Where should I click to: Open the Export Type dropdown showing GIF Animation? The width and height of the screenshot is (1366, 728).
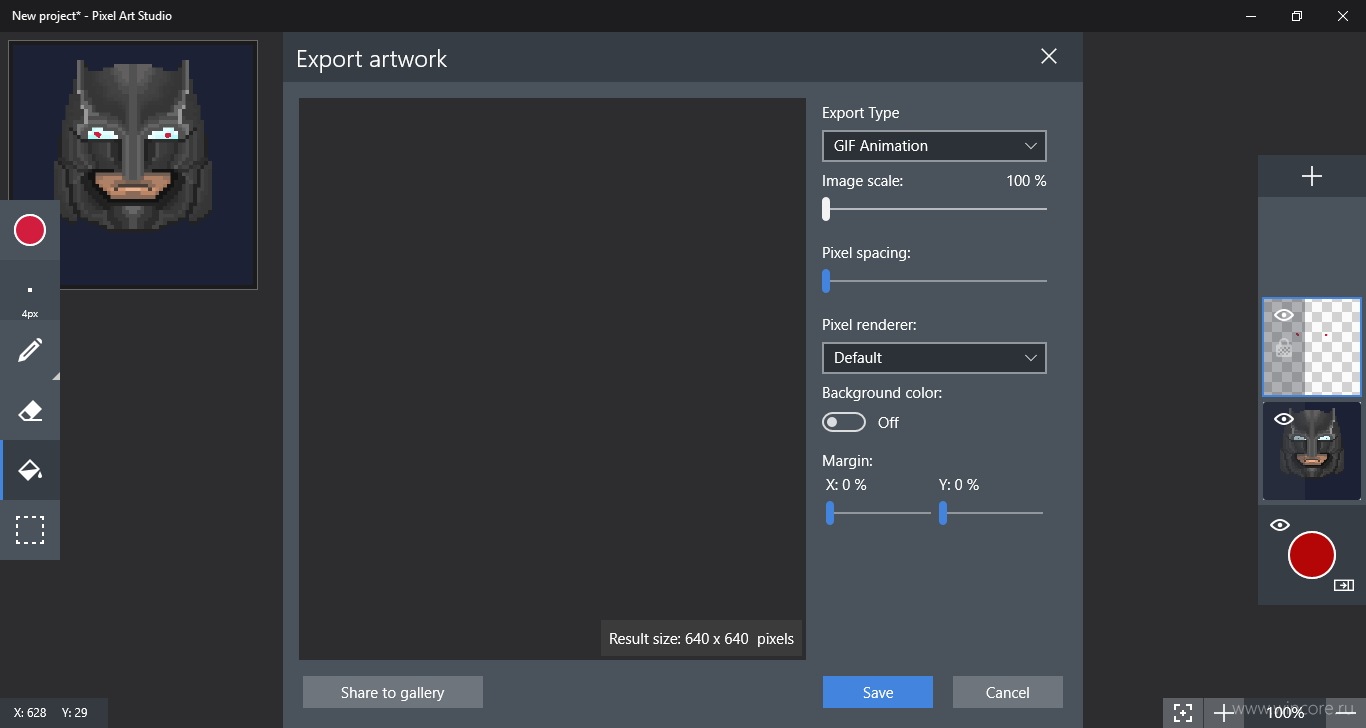[934, 146]
